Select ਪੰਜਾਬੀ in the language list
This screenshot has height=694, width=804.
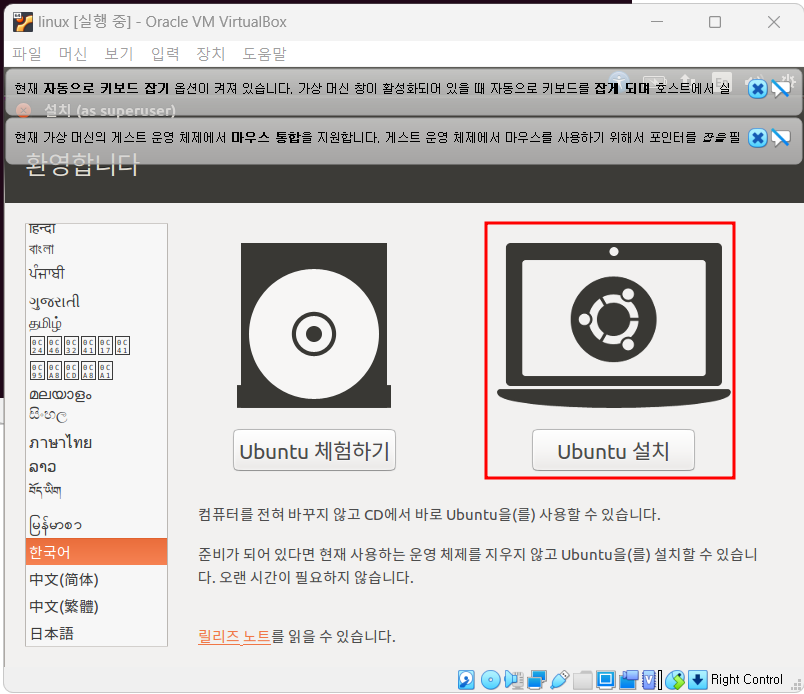coord(96,273)
